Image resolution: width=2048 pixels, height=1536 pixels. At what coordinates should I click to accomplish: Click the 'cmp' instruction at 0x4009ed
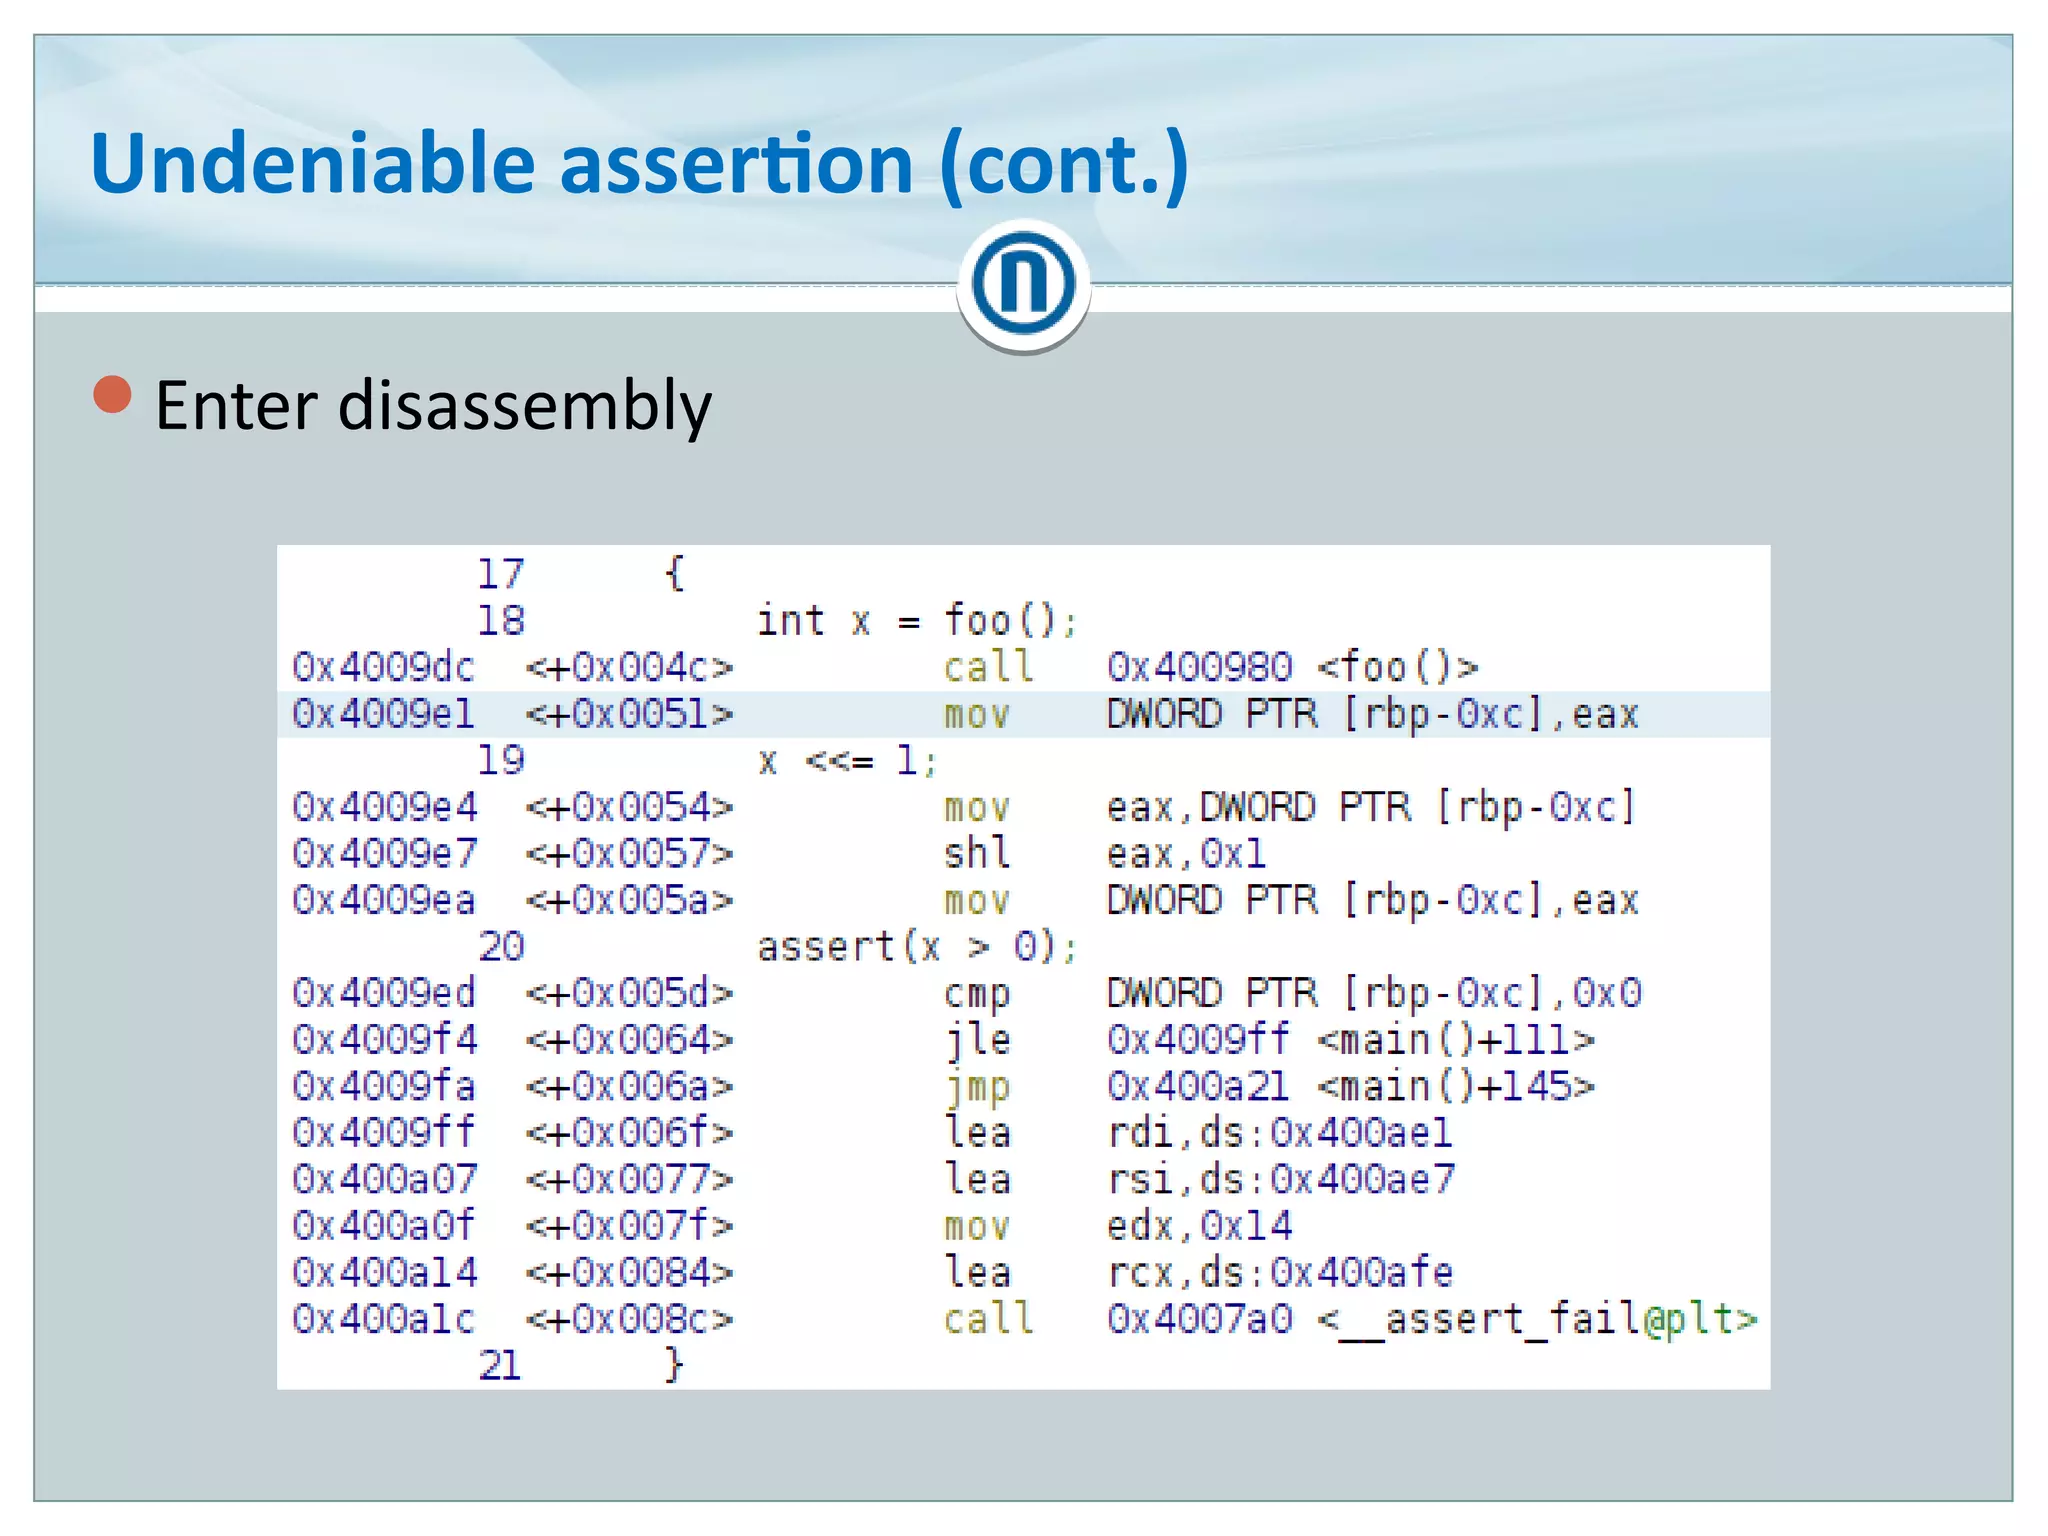point(977,995)
